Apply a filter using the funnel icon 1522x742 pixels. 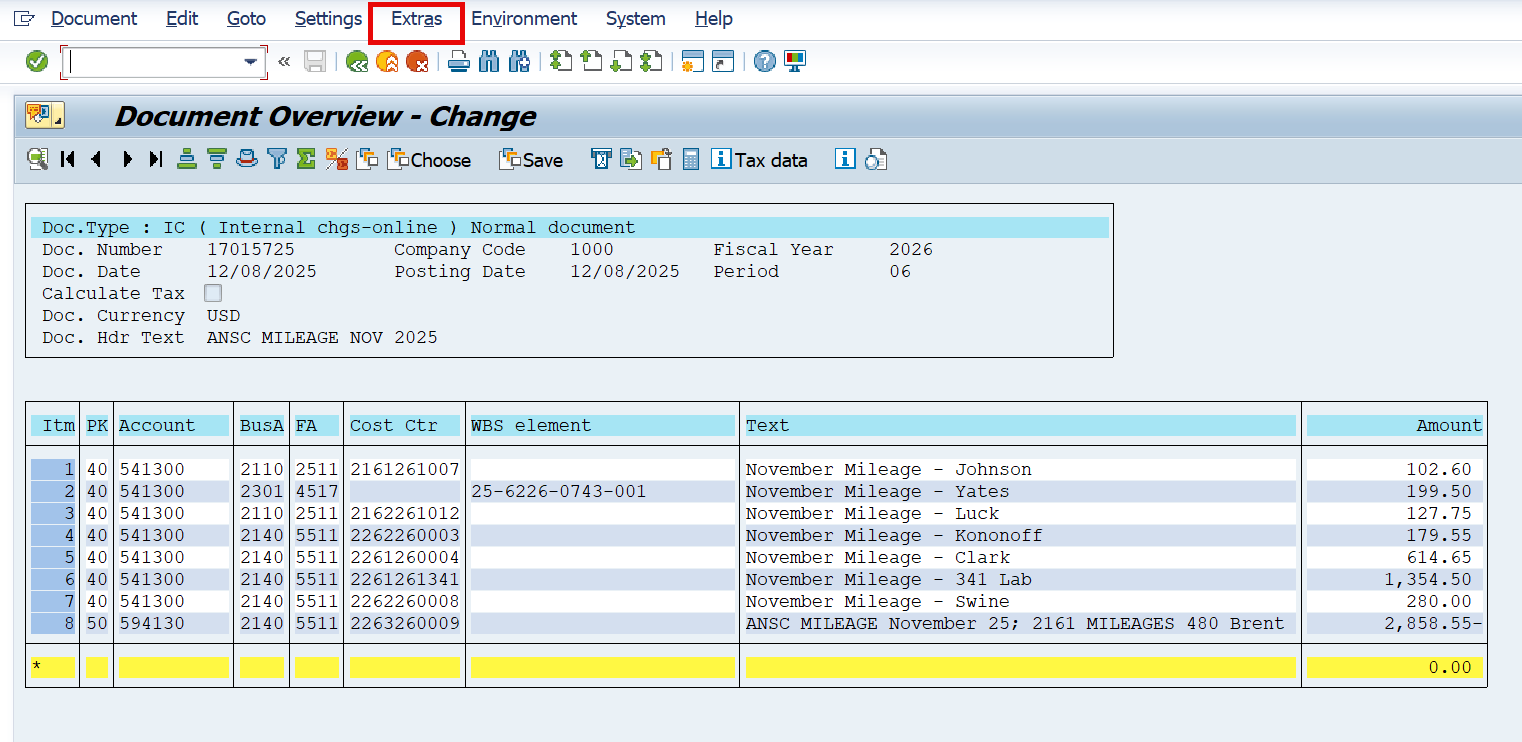(x=277, y=159)
